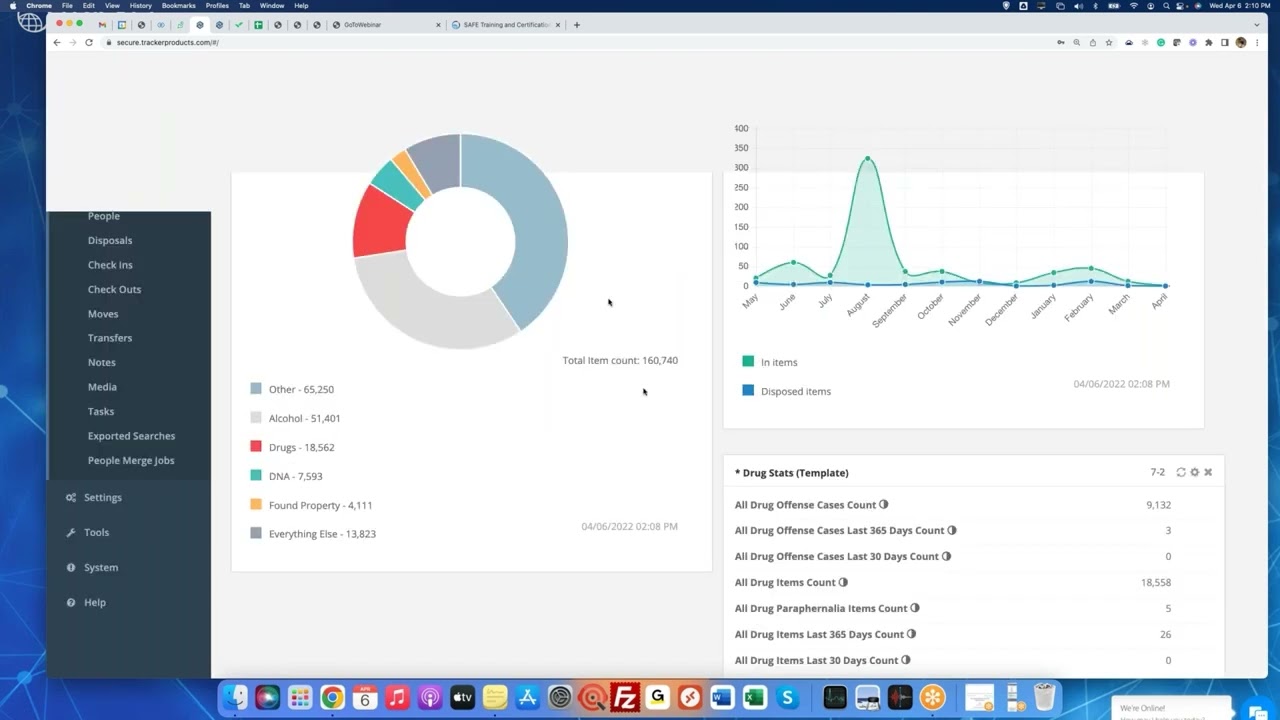Open Drug Stats widget gear settings
The height and width of the screenshot is (720, 1280).
[1194, 472]
